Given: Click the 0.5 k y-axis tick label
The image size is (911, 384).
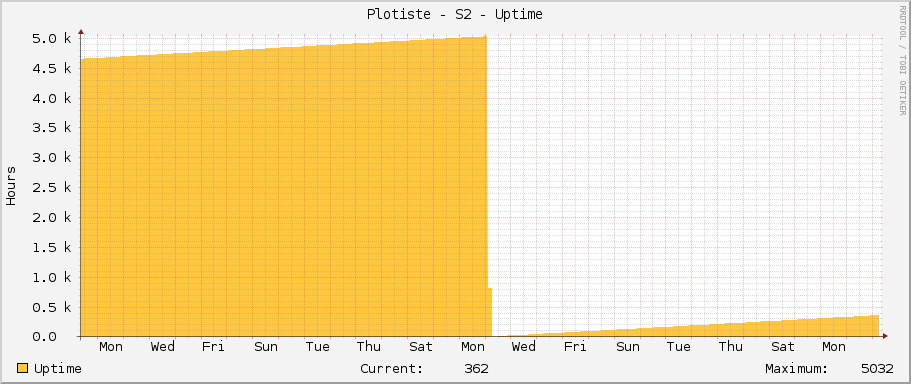Looking at the screenshot, I should point(52,307).
